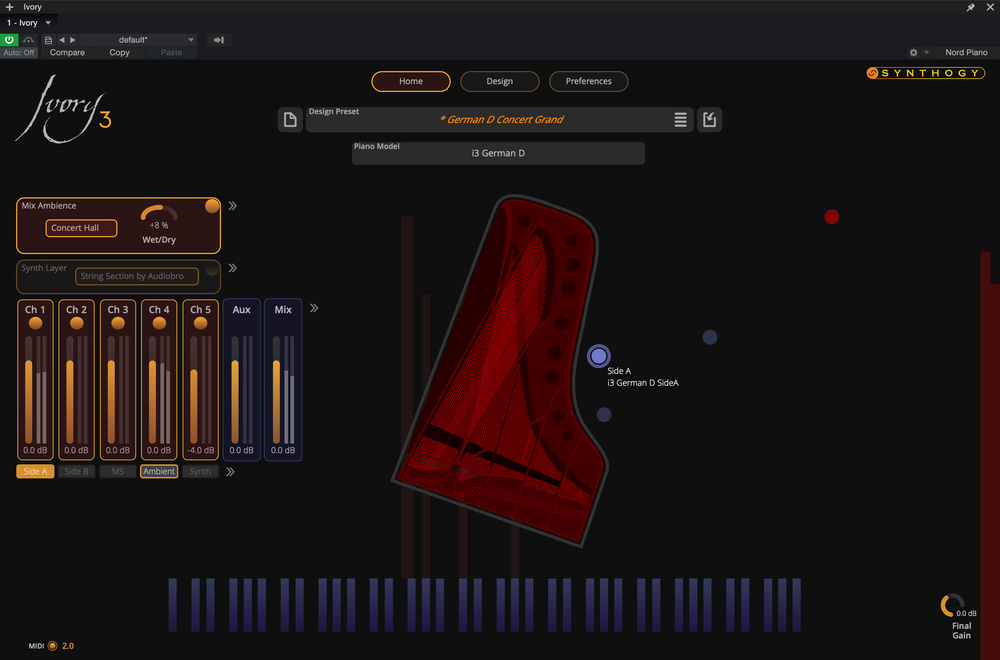Switch to the Home tab

click(x=411, y=81)
